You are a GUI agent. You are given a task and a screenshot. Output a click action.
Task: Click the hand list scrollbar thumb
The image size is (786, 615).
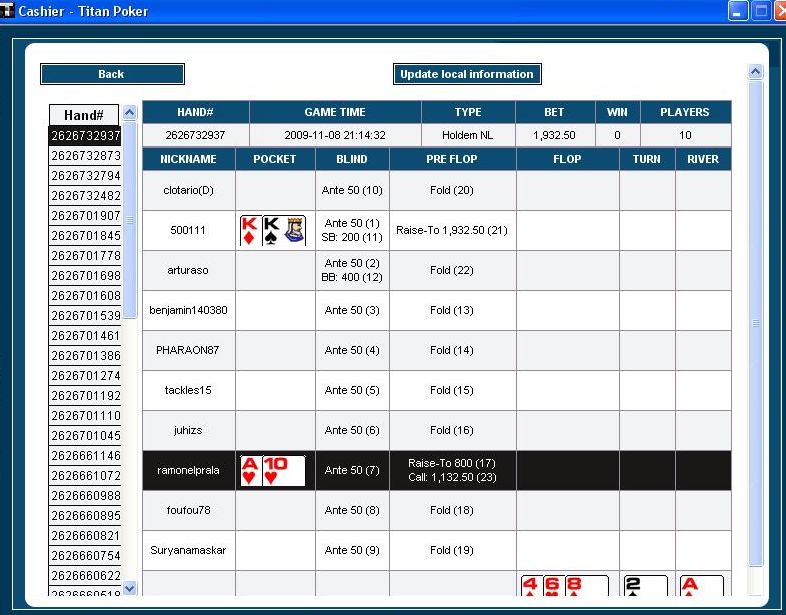pos(130,220)
